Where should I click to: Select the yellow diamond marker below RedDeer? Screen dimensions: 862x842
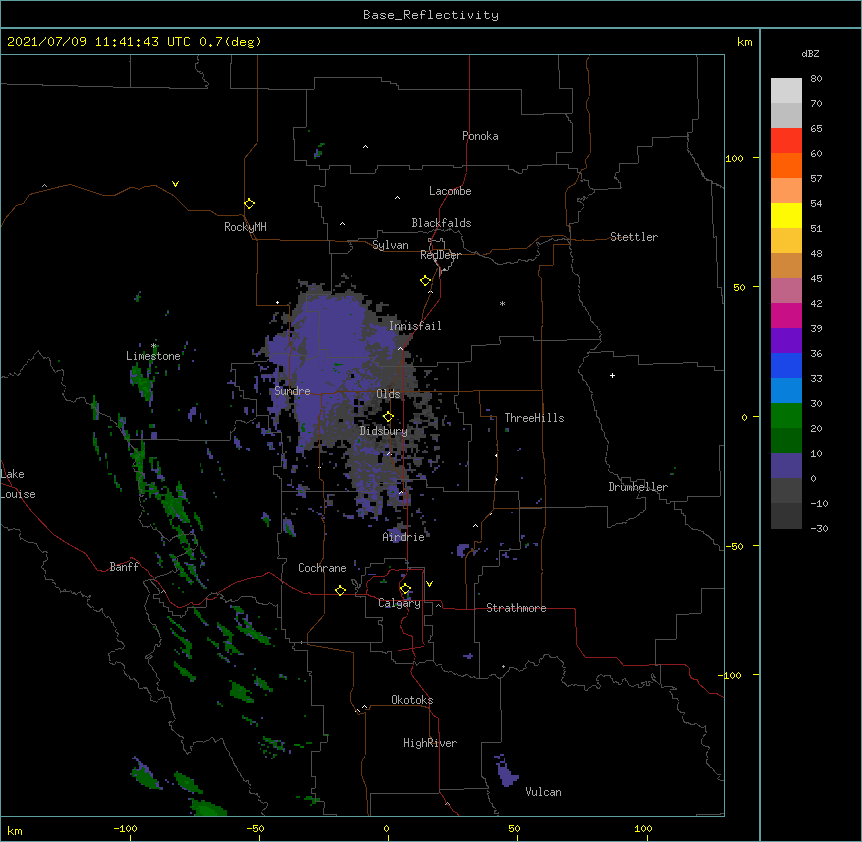[x=425, y=281]
